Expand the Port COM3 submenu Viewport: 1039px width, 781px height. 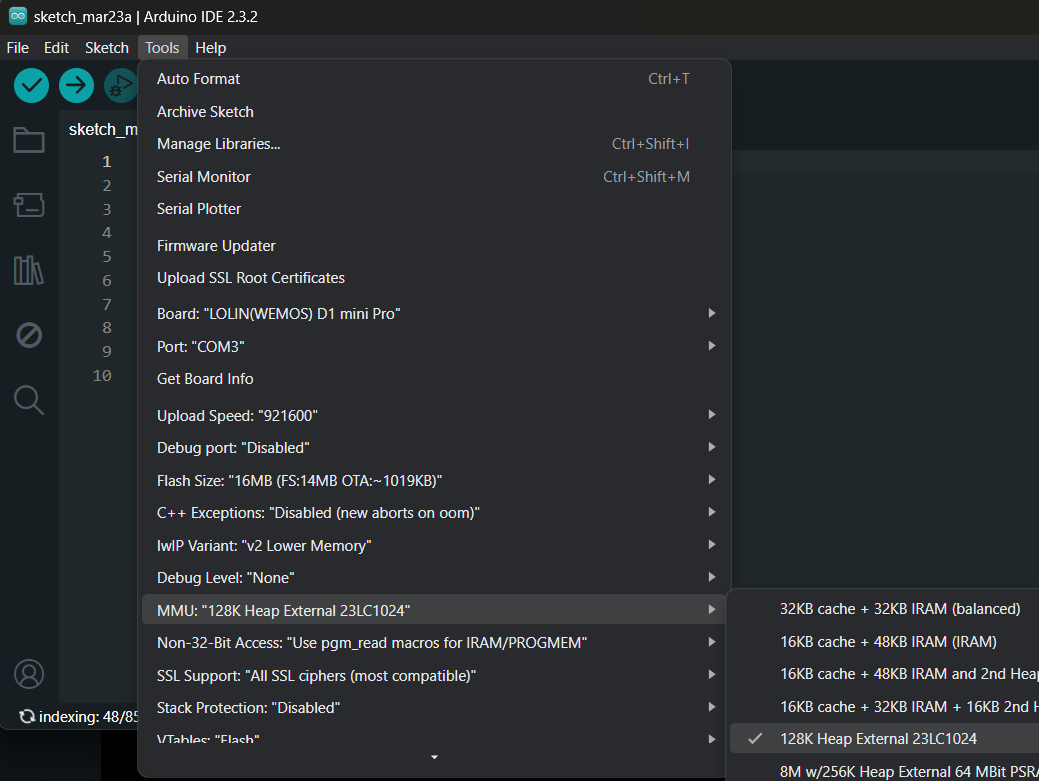pos(434,346)
